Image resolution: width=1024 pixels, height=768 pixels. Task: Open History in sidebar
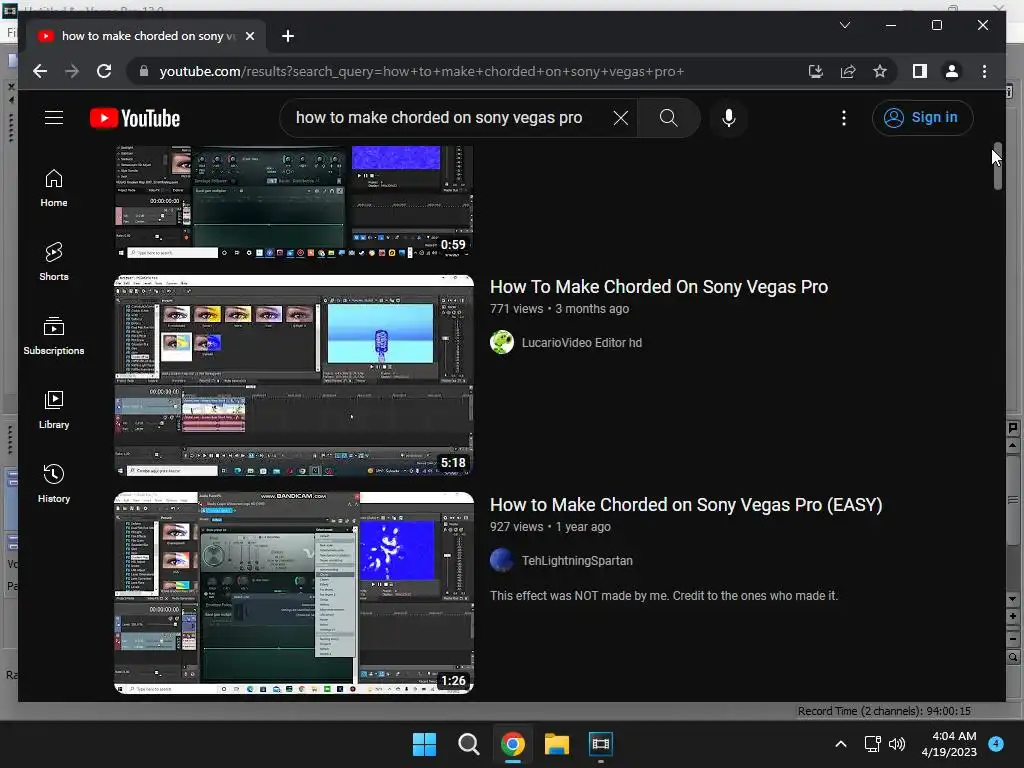[54, 484]
